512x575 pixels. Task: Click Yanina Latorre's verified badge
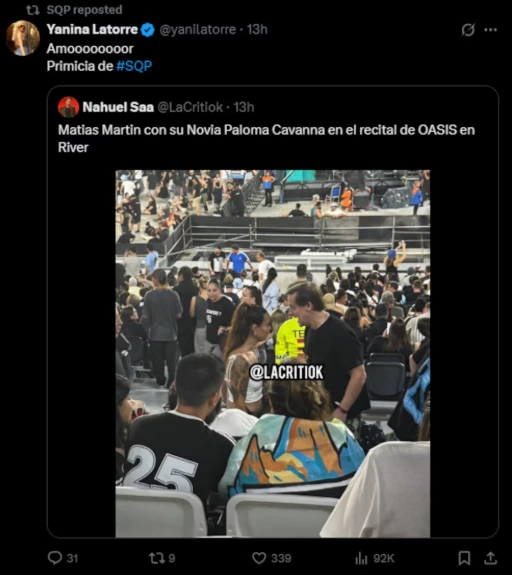[148, 30]
